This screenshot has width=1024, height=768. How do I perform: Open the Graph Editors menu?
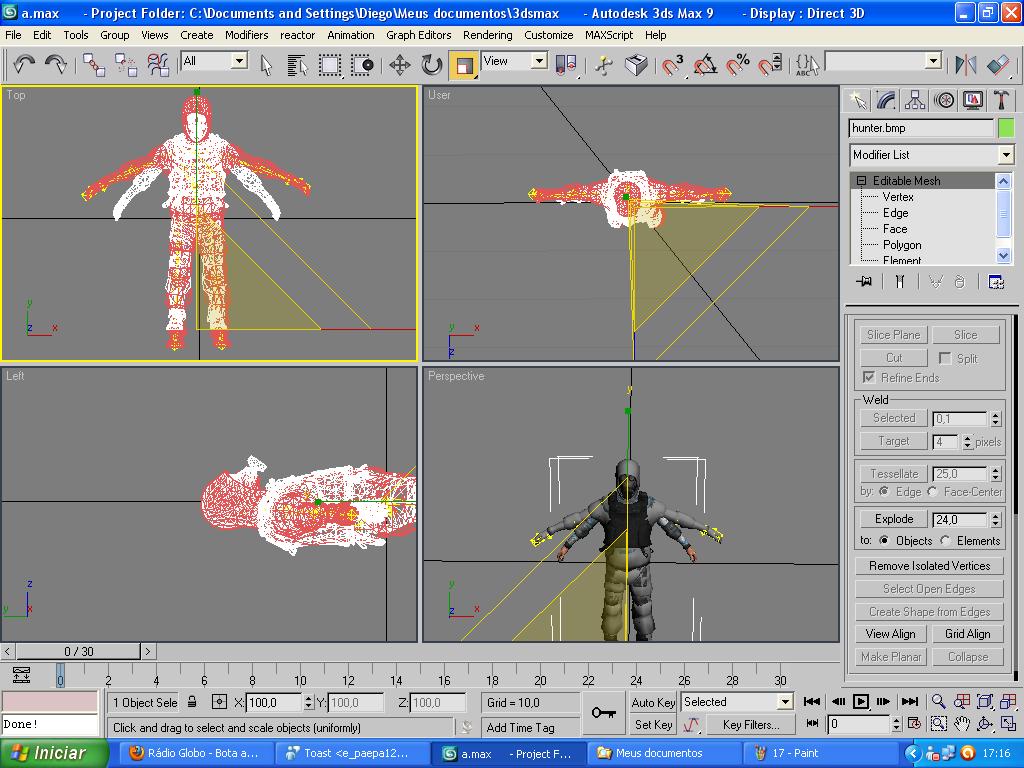(x=419, y=35)
